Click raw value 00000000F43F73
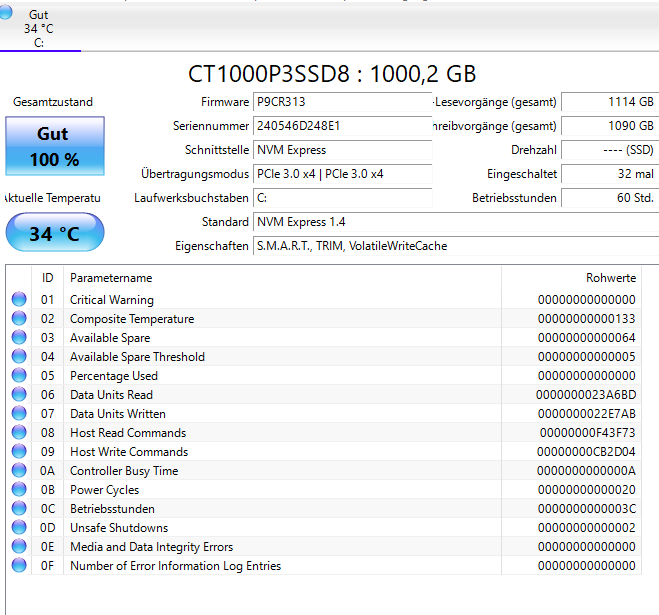The image size is (659, 615). pos(587,433)
